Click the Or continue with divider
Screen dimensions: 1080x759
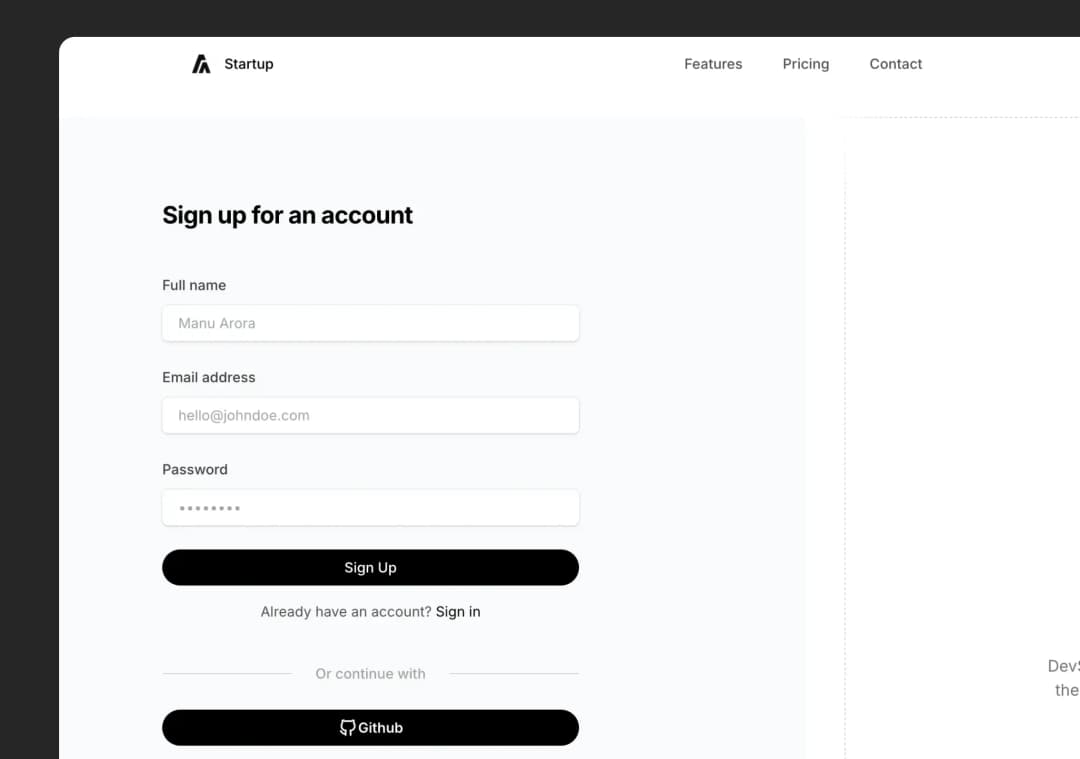point(370,673)
